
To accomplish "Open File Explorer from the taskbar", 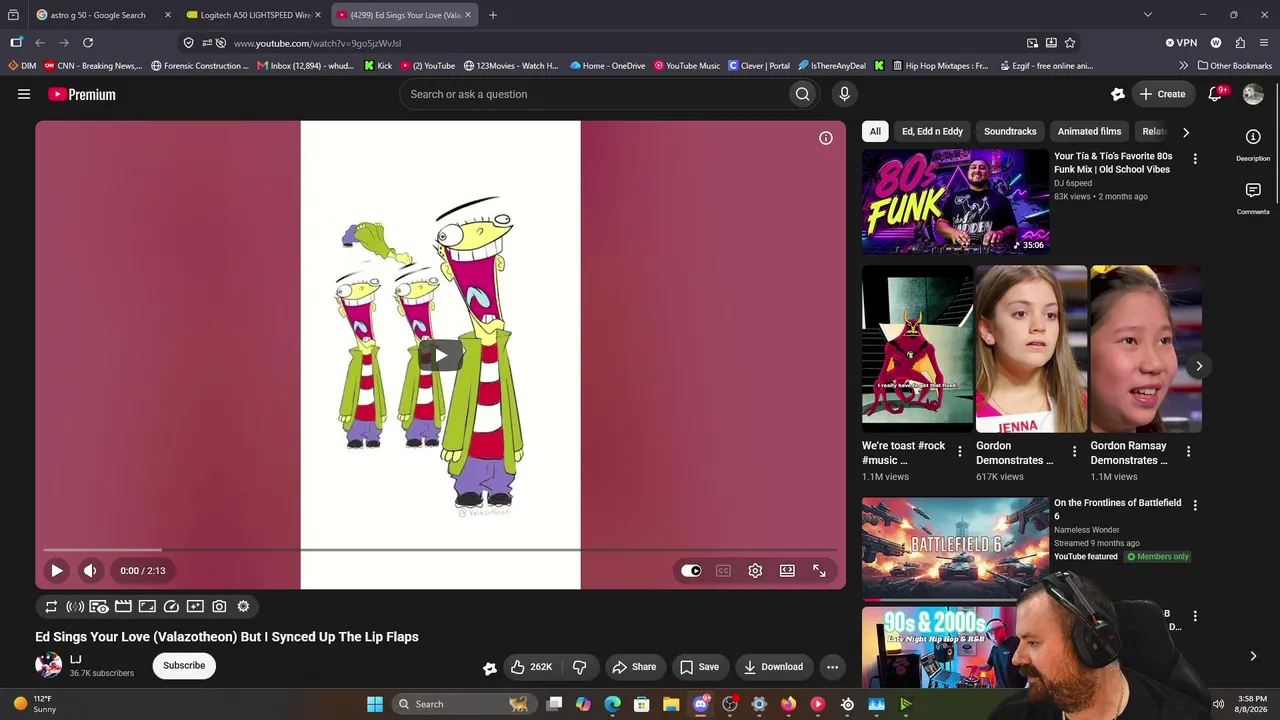I will pos(671,704).
